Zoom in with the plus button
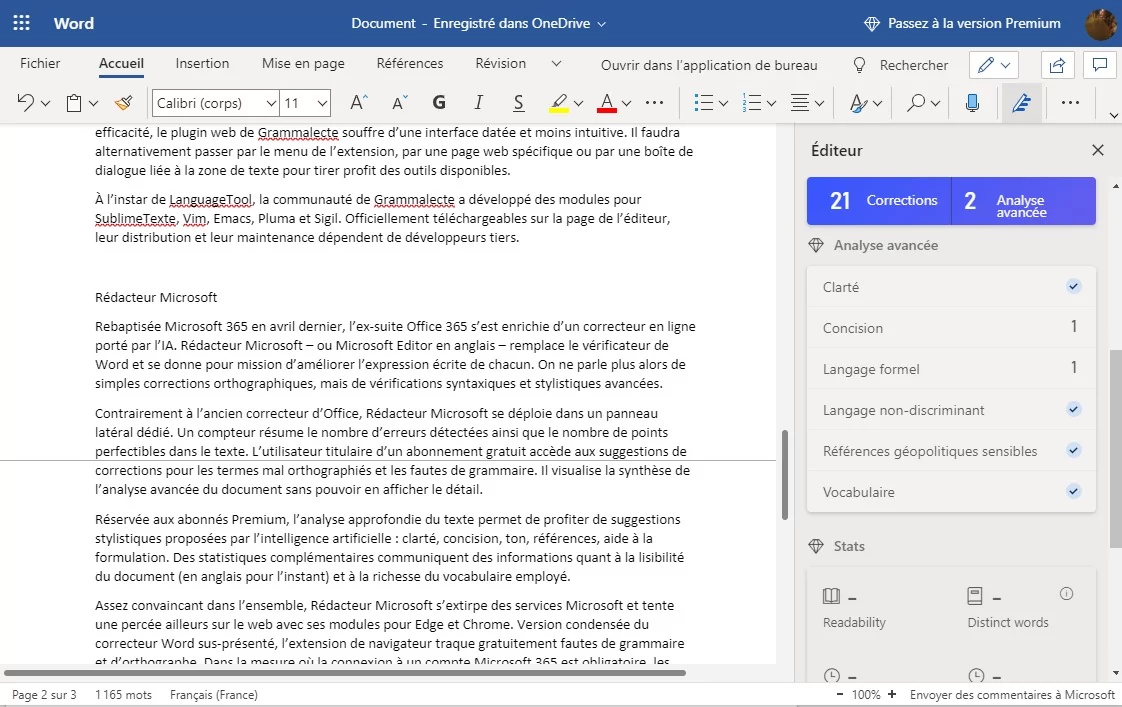 tap(892, 695)
